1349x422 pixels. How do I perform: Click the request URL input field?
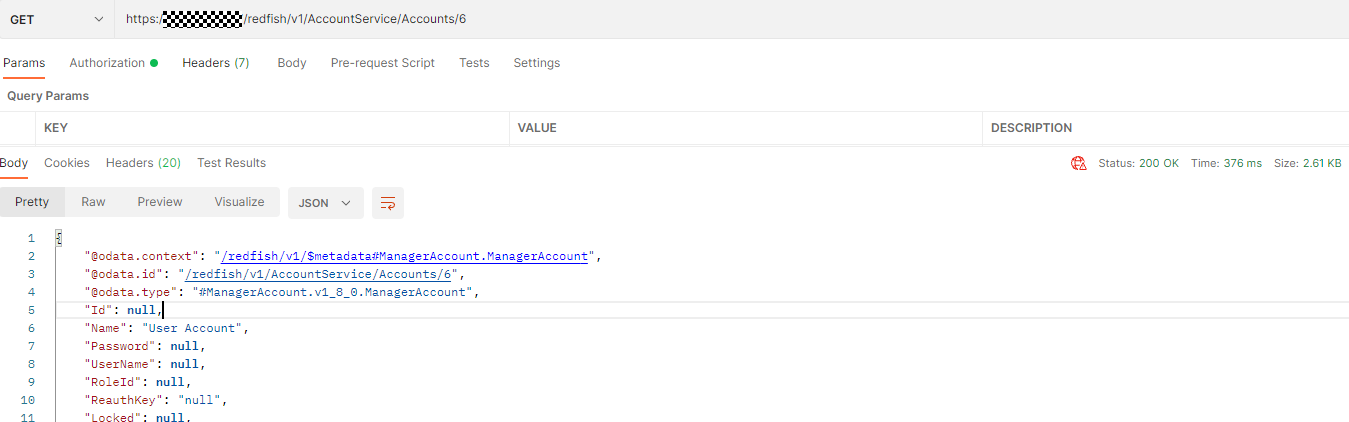click(x=700, y=20)
